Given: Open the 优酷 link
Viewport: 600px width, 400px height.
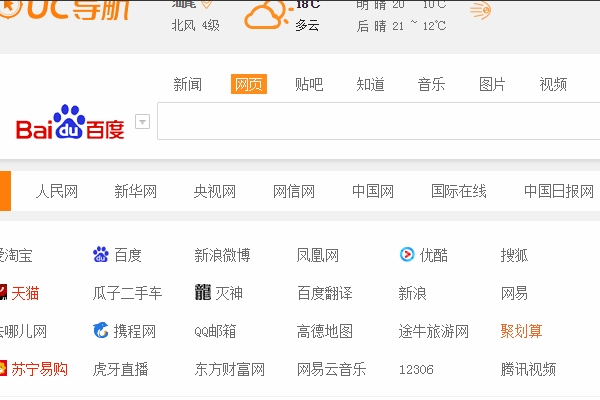Looking at the screenshot, I should [x=434, y=255].
